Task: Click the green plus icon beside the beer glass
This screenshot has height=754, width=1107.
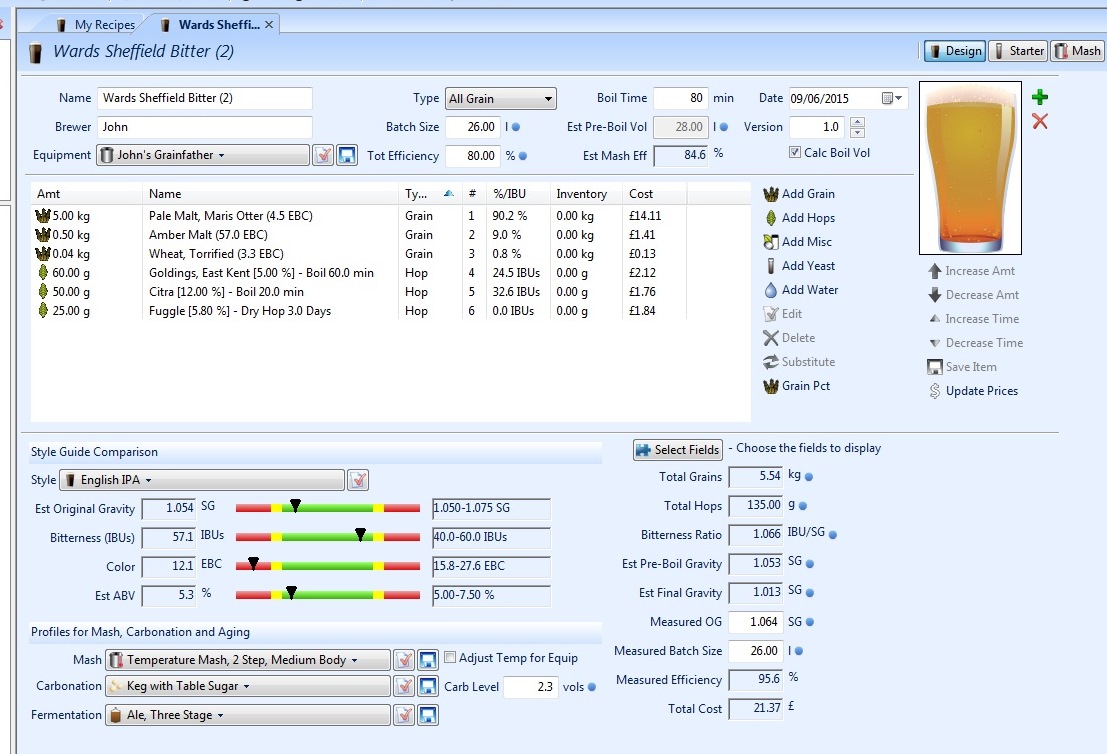Action: [x=1040, y=97]
